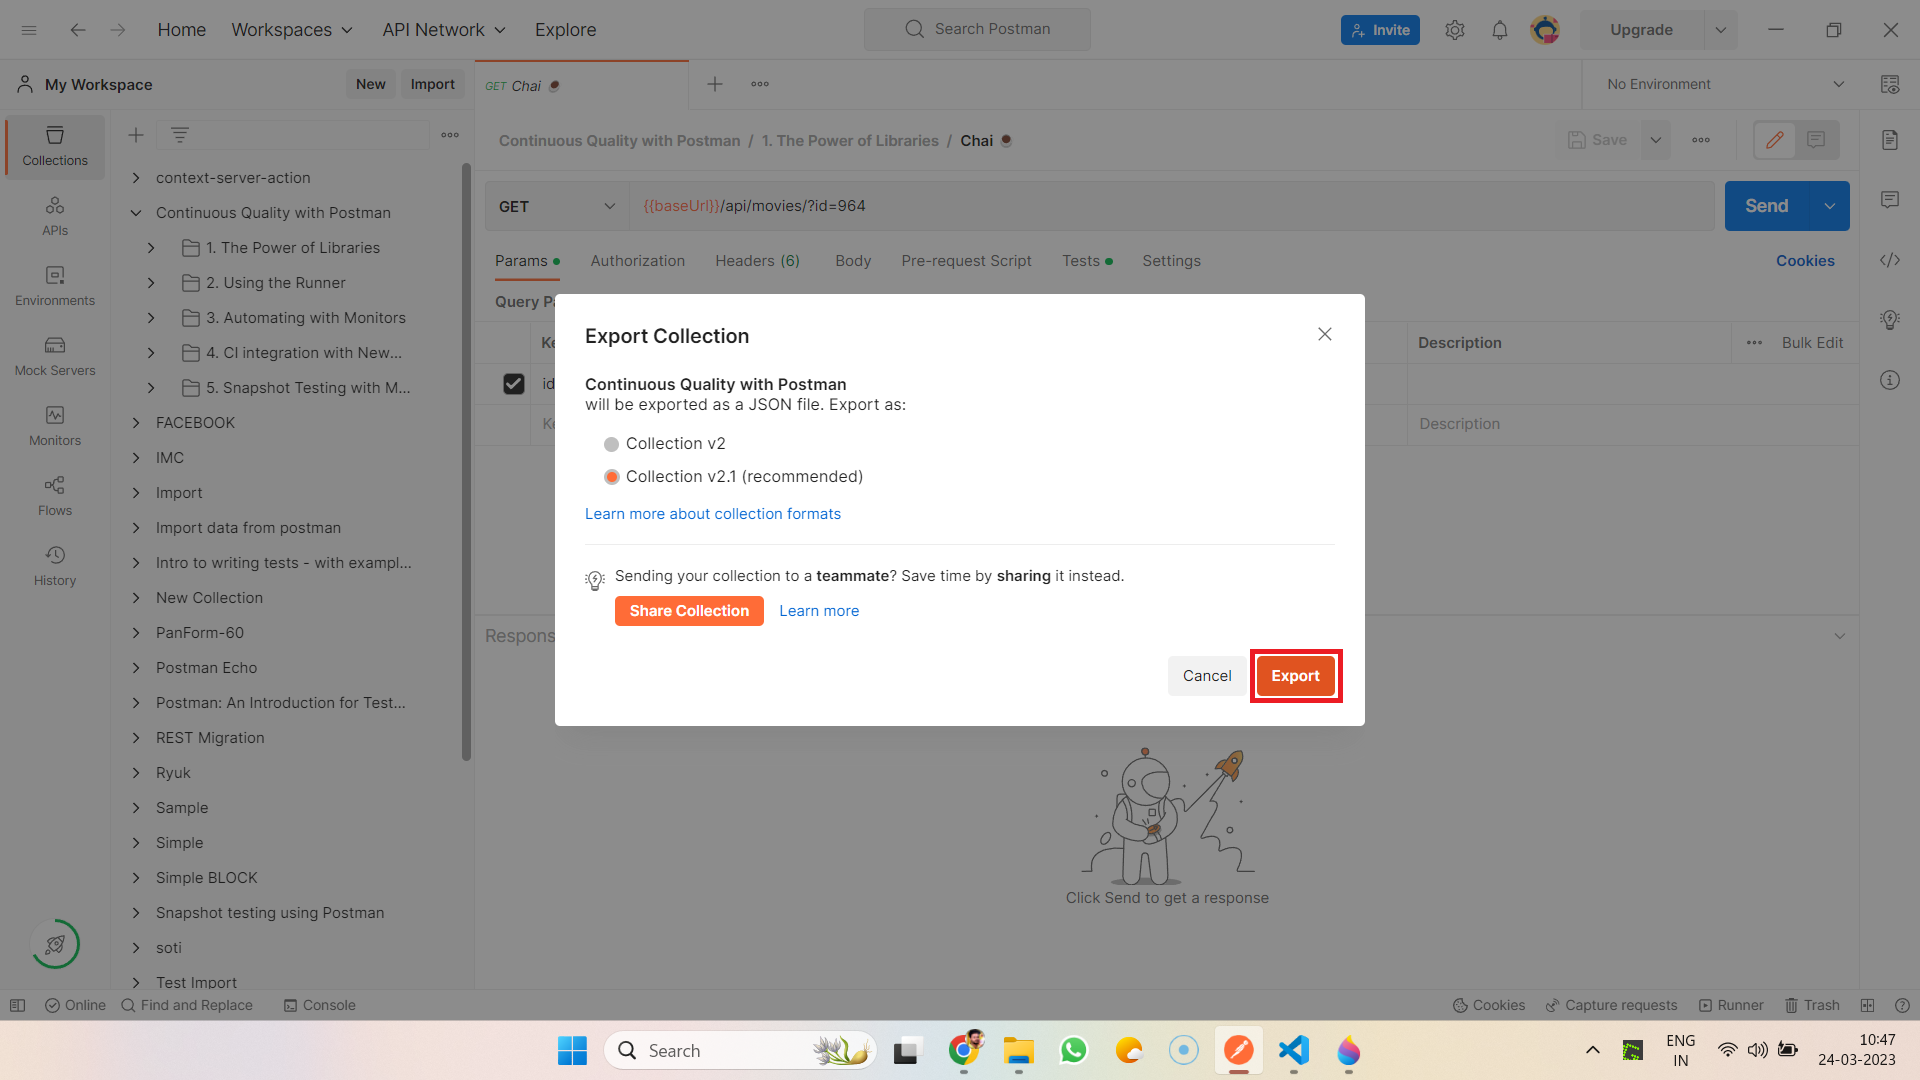1920x1080 pixels.
Task: Open the Mock Servers sidebar panel
Action: [55, 356]
